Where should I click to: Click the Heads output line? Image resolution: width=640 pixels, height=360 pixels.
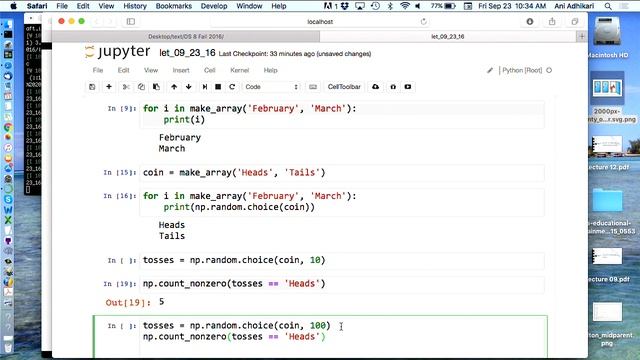click(172, 225)
